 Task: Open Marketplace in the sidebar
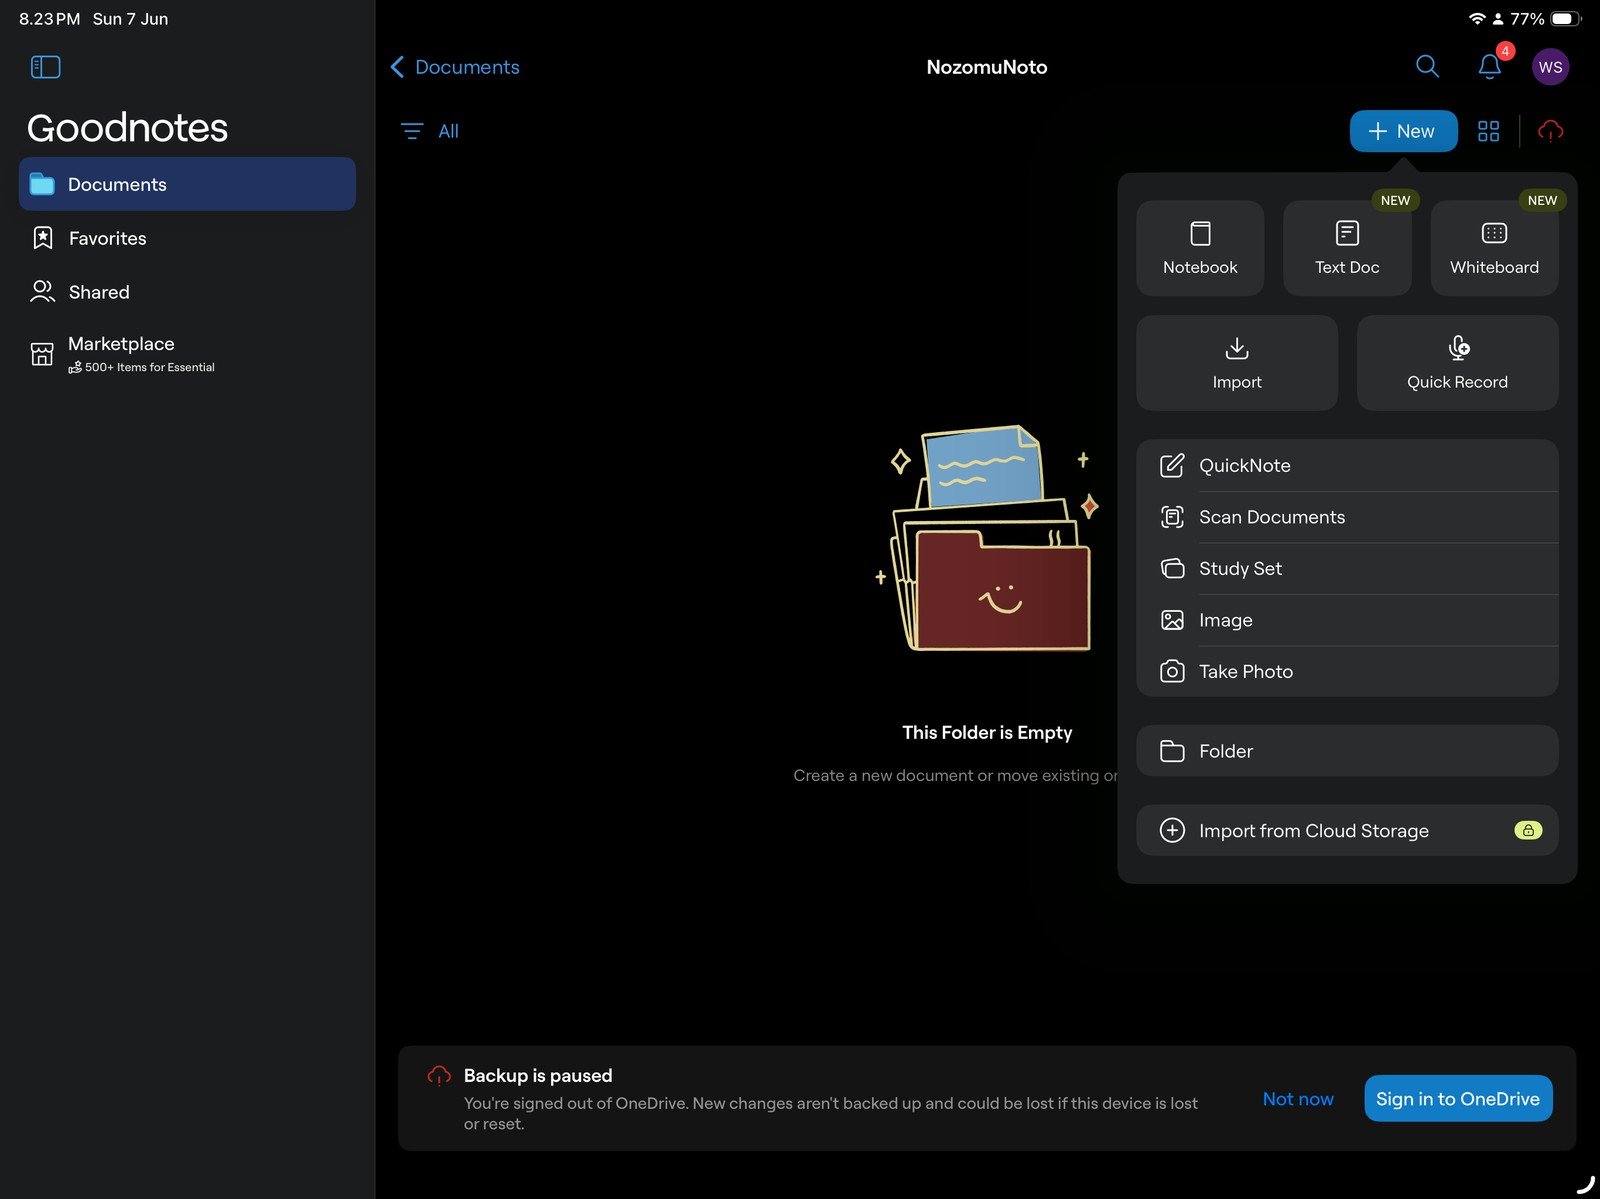[x=187, y=353]
